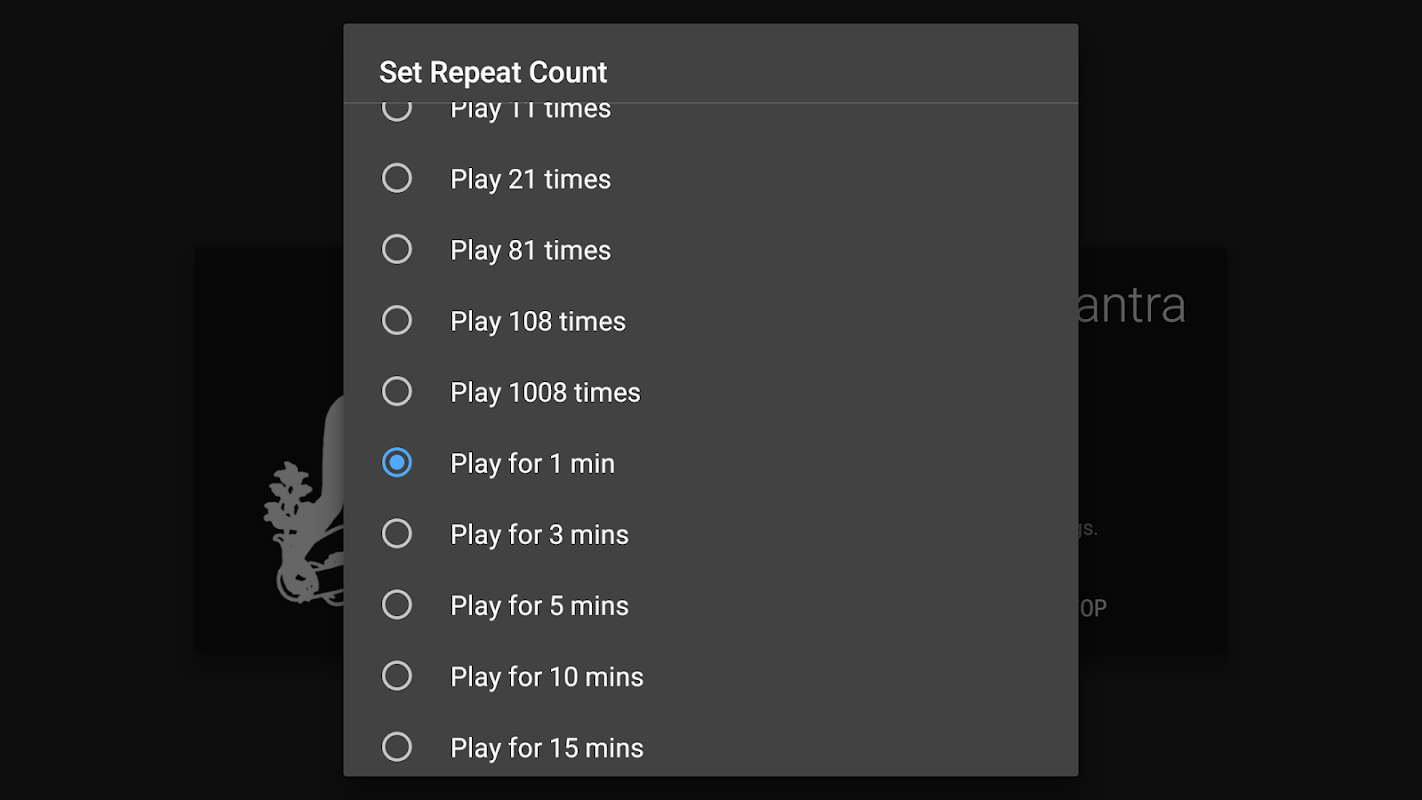This screenshot has width=1422, height=800.
Task: Click the dimmed description text ending in 'gs.'
Action: click(1088, 529)
